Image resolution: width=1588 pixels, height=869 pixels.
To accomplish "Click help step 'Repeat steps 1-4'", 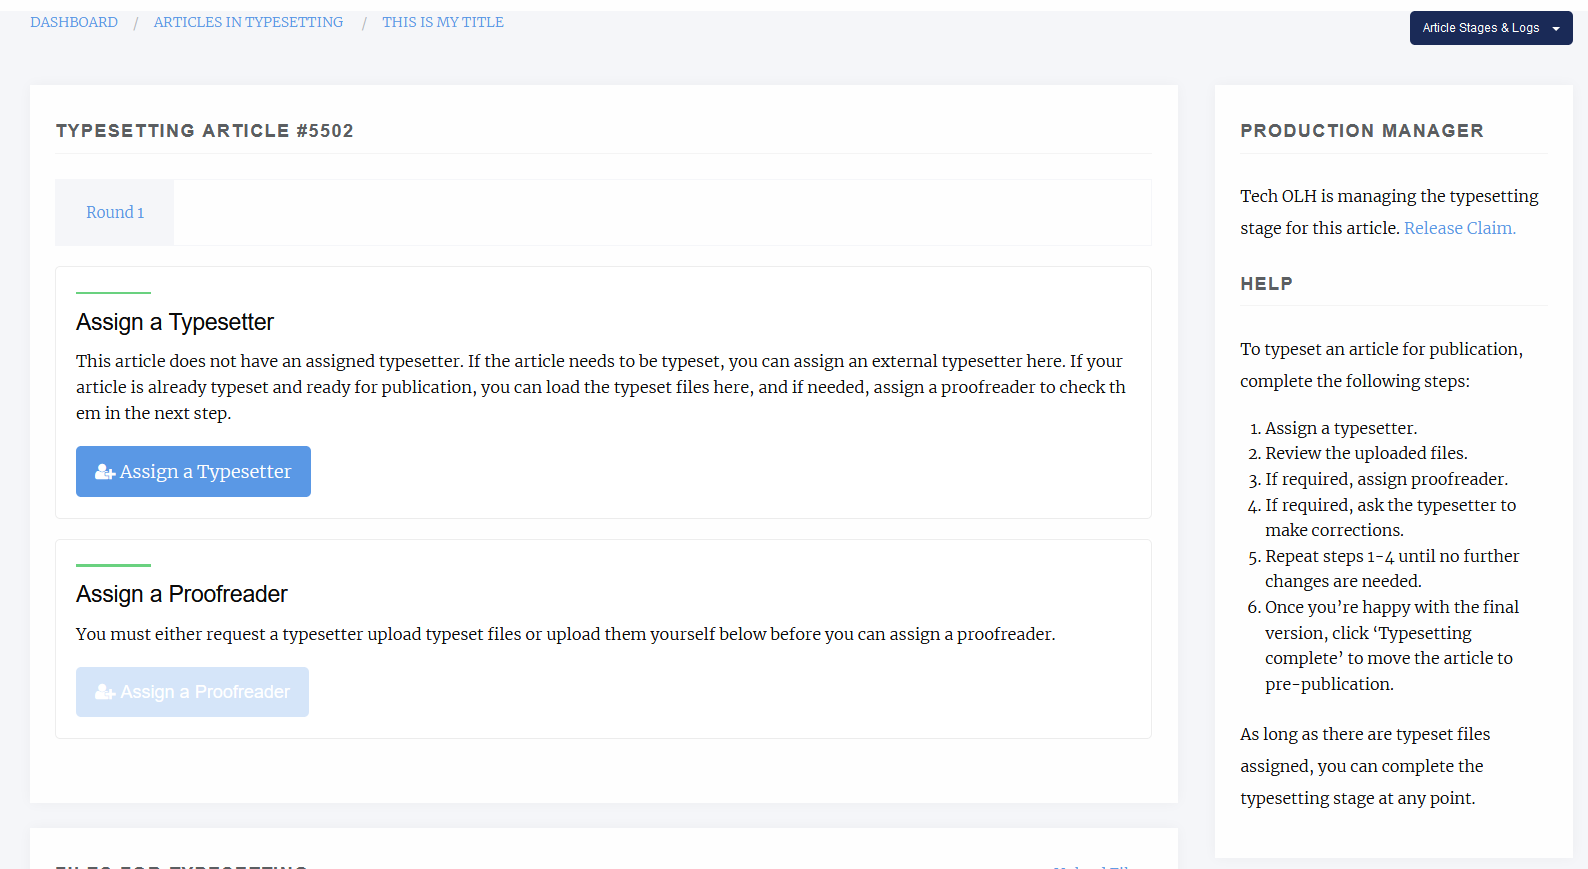I will tap(1391, 556).
